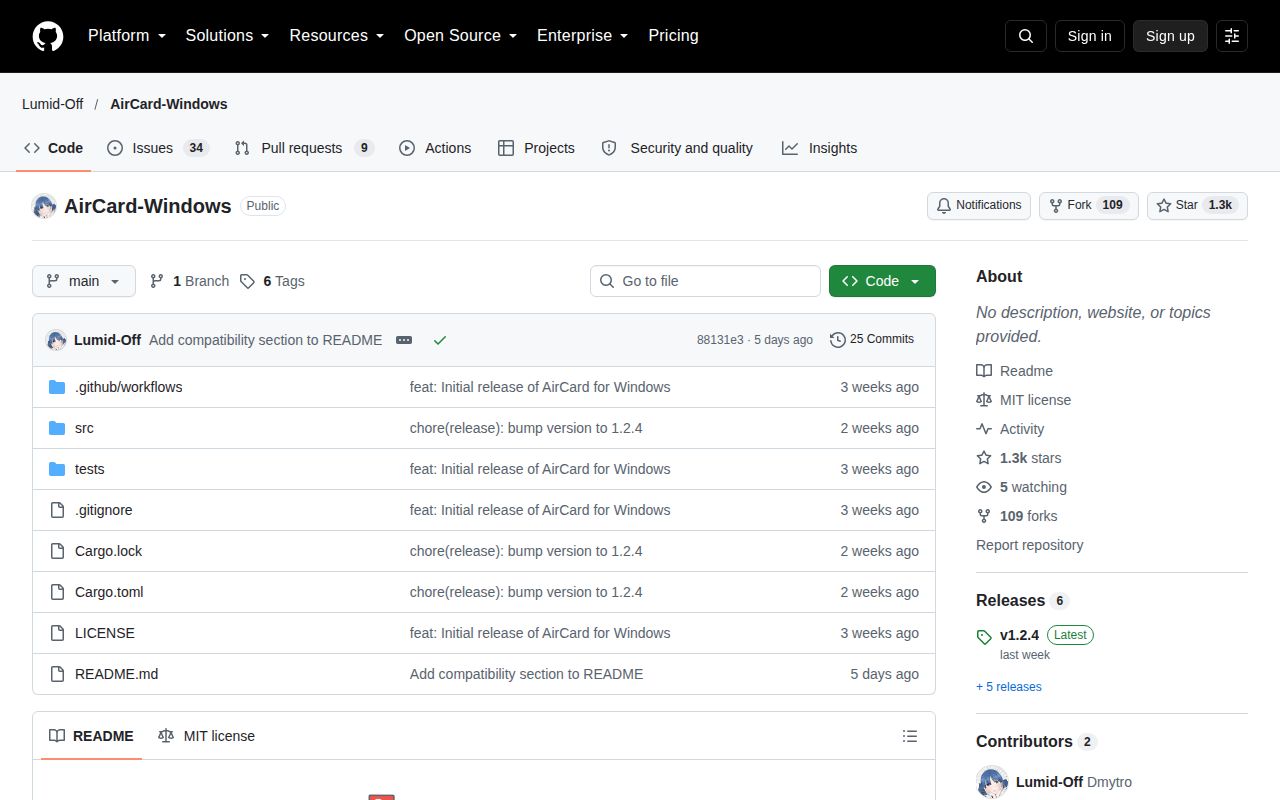
Task: Open README outline list icon
Action: [910, 736]
